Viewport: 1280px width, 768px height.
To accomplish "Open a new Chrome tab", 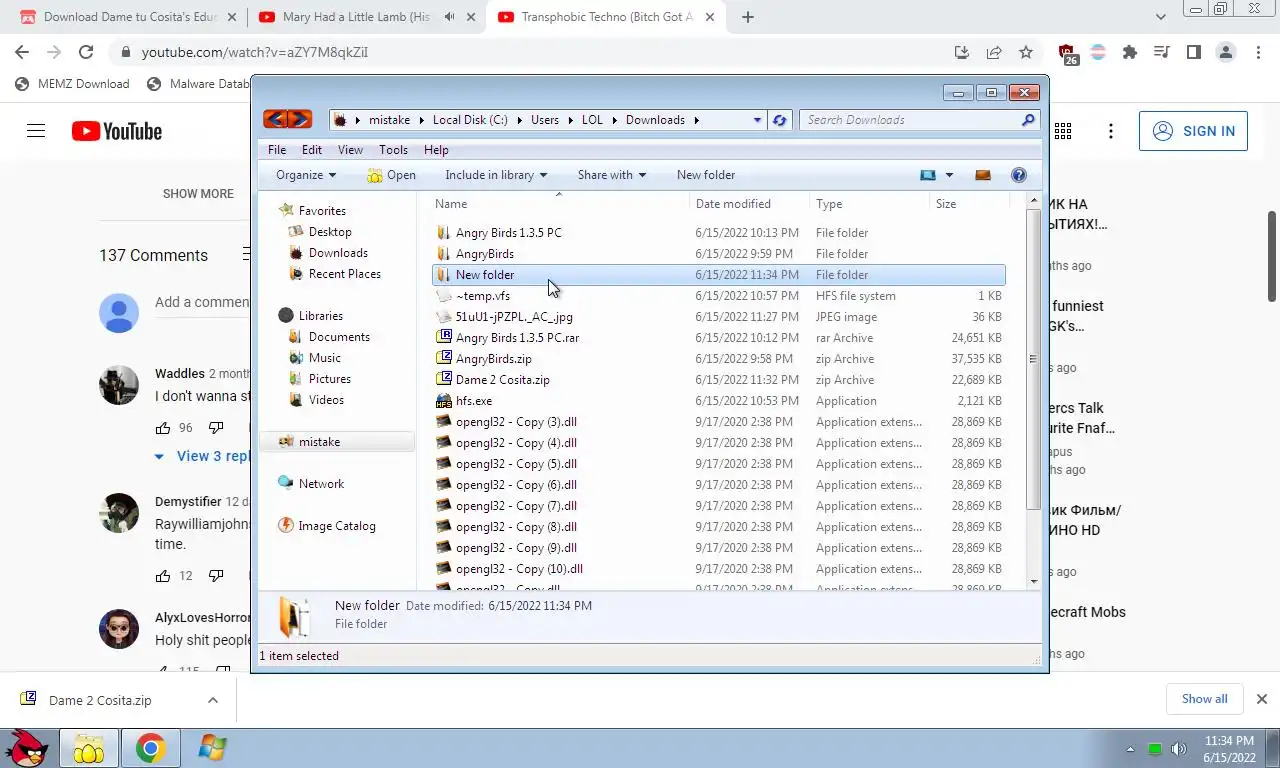I will tap(747, 17).
